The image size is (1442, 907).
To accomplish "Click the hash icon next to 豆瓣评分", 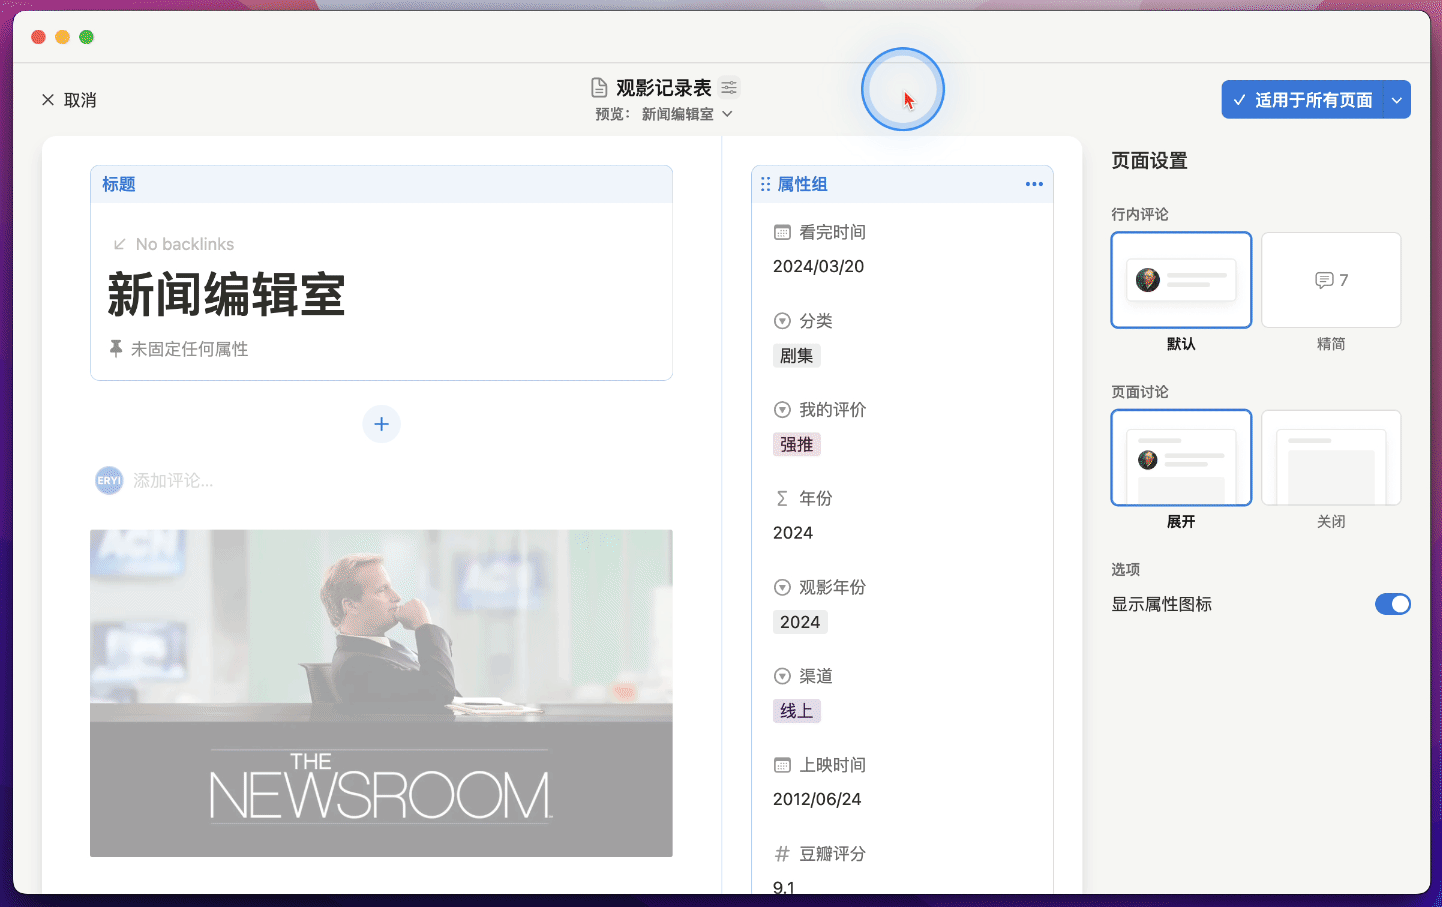I will 782,854.
